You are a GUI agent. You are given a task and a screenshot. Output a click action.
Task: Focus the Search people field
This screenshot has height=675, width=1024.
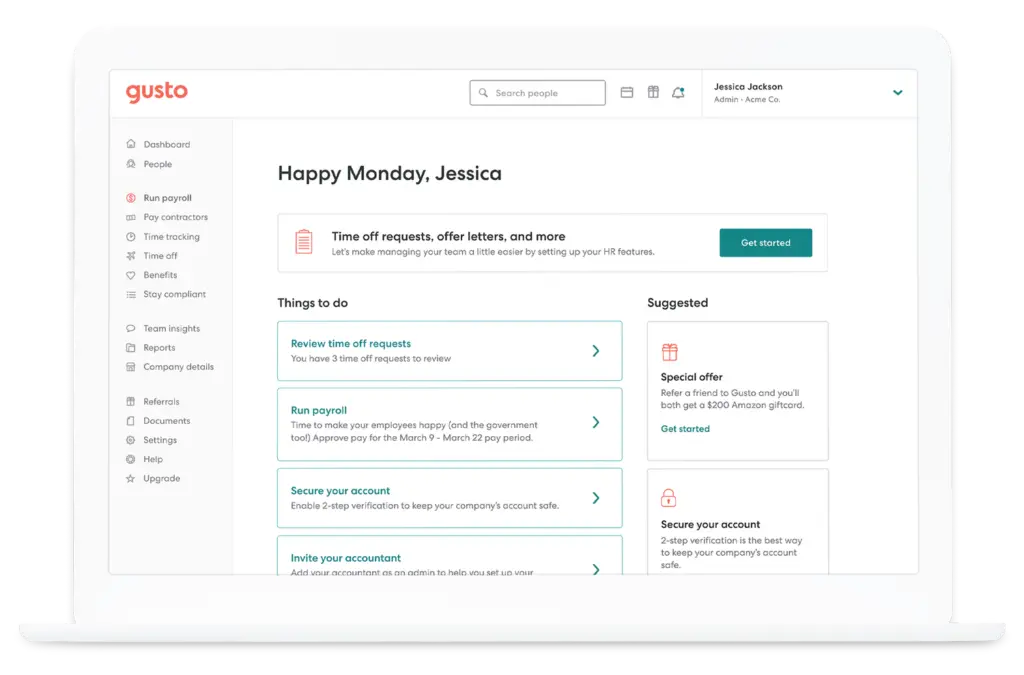point(537,93)
